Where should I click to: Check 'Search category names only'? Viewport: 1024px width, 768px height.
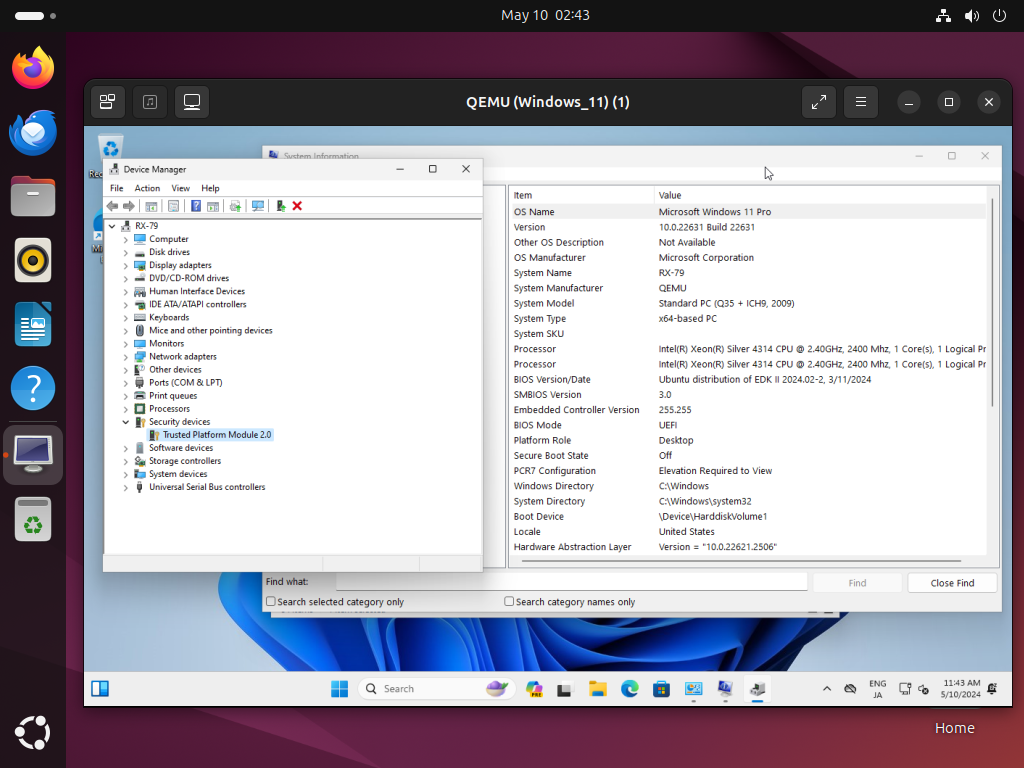509,601
